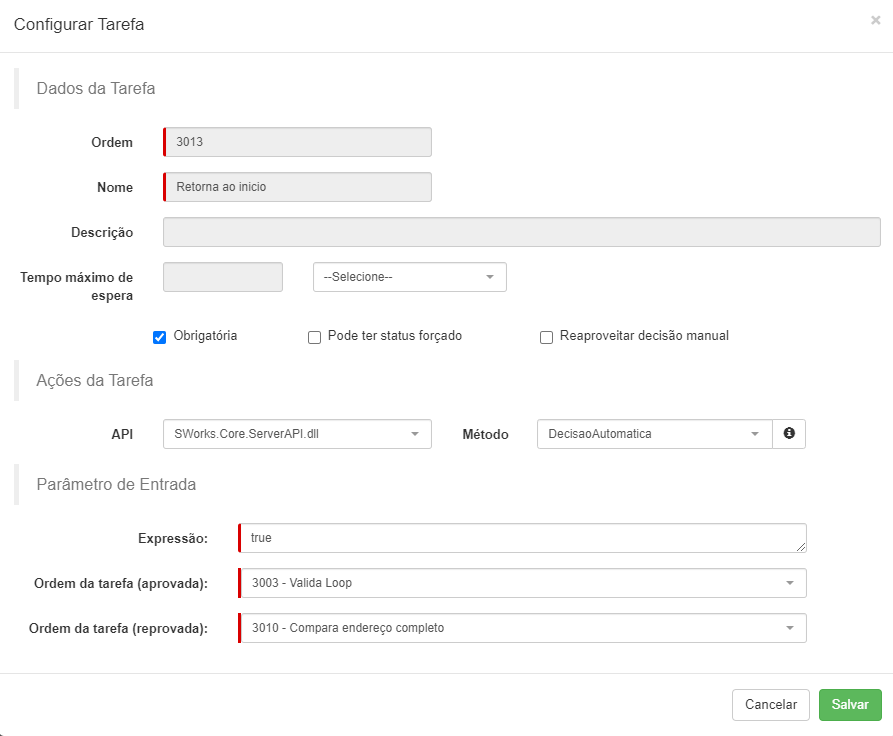Close the Configurar Tarefa dialog with X

[x=876, y=19]
